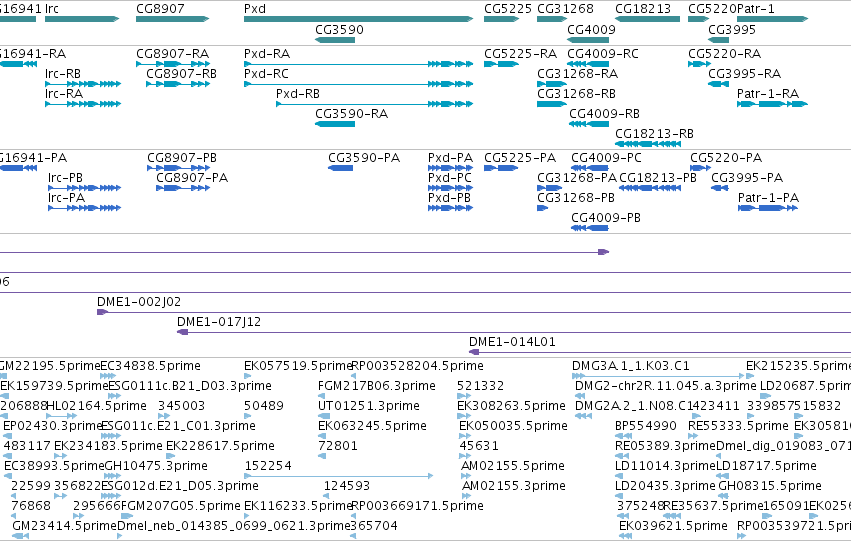Screen dimensions: 851x541
Task: Open the CG3590 gene label
Action: pos(339,29)
